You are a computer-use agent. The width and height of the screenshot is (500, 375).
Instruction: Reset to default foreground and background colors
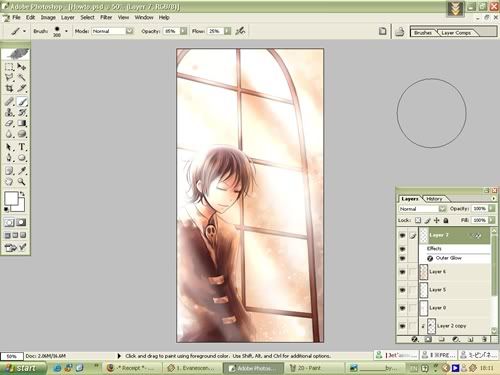click(x=6, y=209)
